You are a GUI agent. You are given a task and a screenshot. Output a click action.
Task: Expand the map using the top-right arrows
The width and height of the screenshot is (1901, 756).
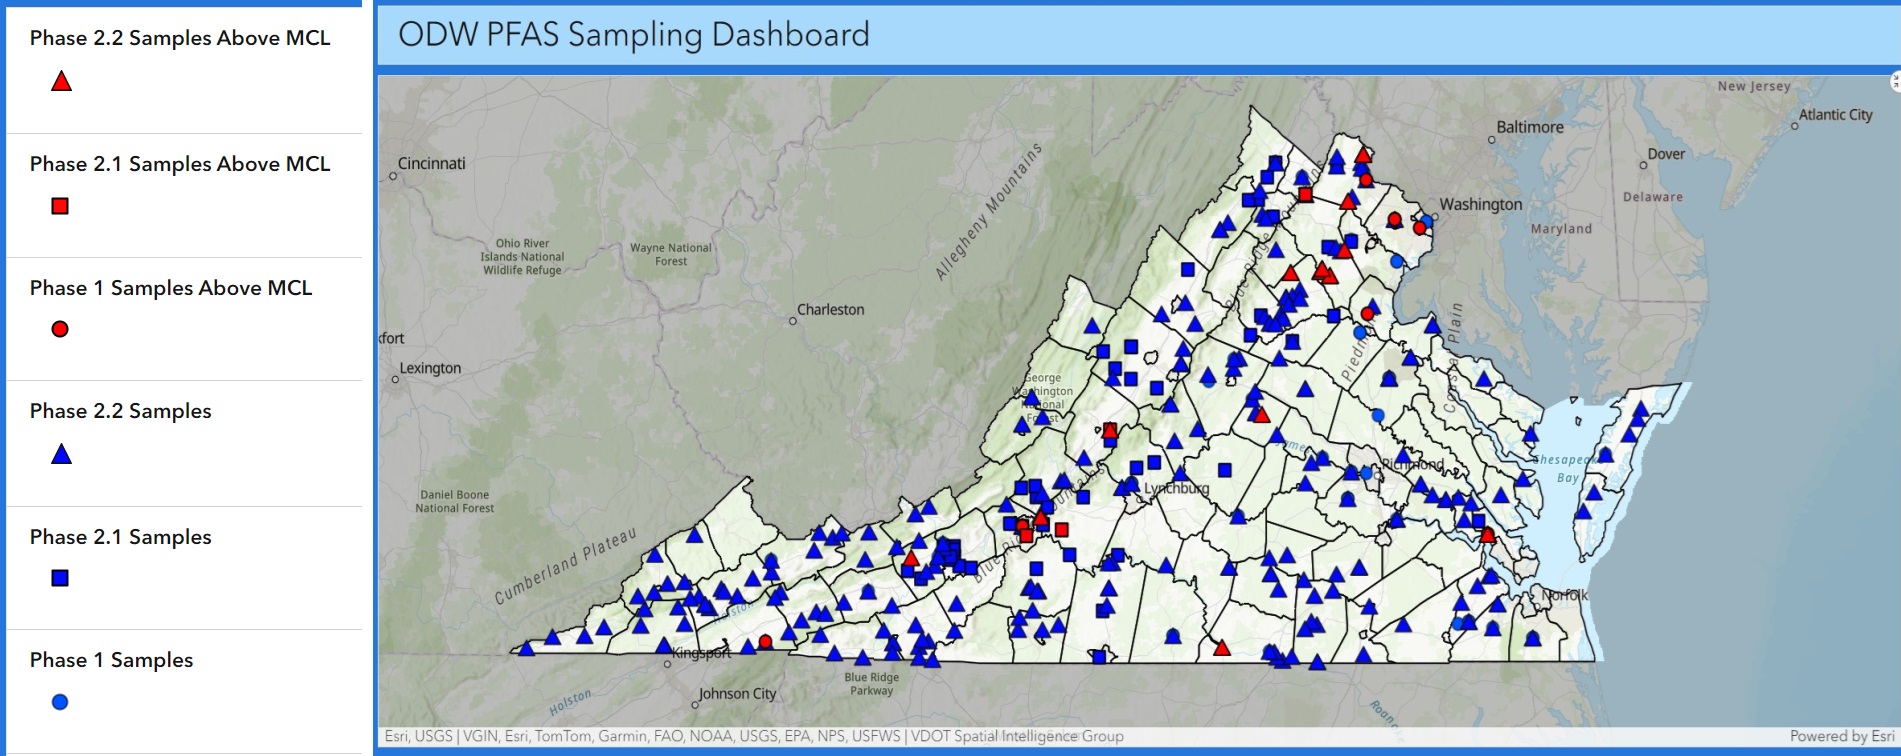(1895, 82)
